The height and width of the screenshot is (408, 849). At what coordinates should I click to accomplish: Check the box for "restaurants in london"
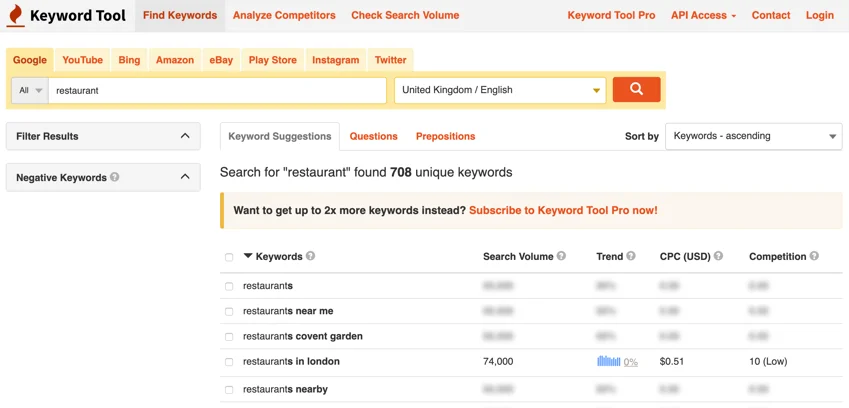(229, 361)
